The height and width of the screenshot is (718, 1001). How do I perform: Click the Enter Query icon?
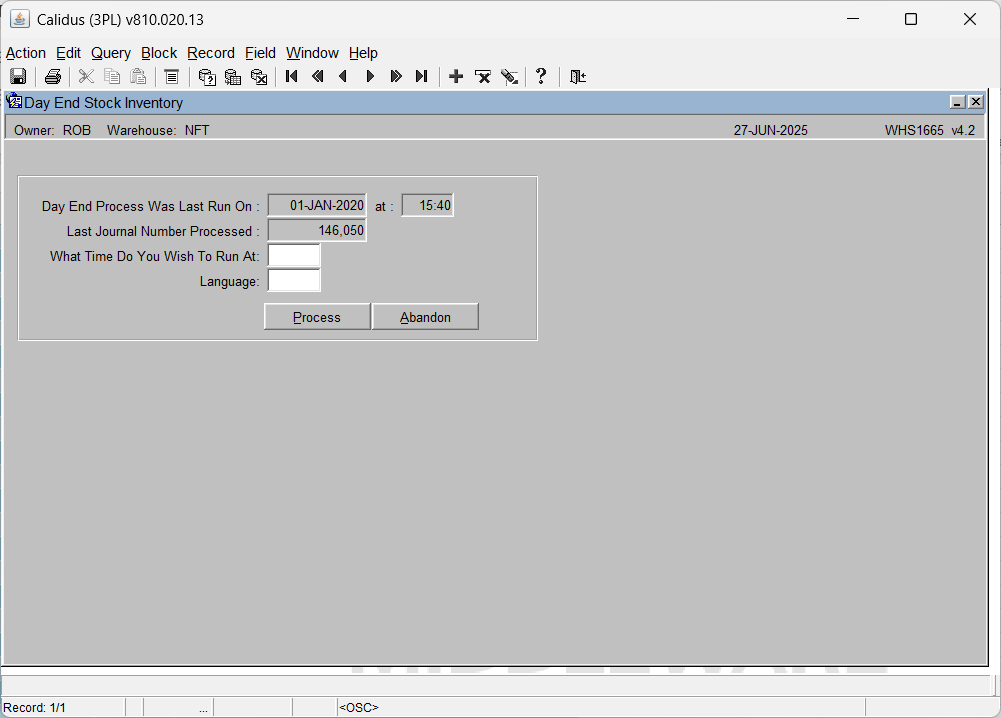[x=207, y=77]
